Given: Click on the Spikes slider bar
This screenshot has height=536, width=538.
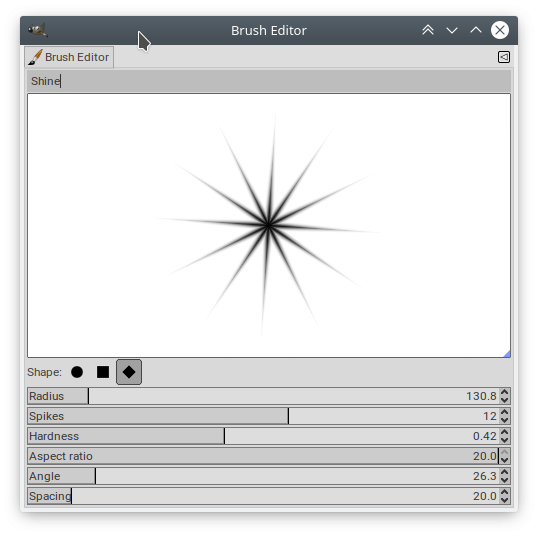Looking at the screenshot, I should click(x=264, y=416).
